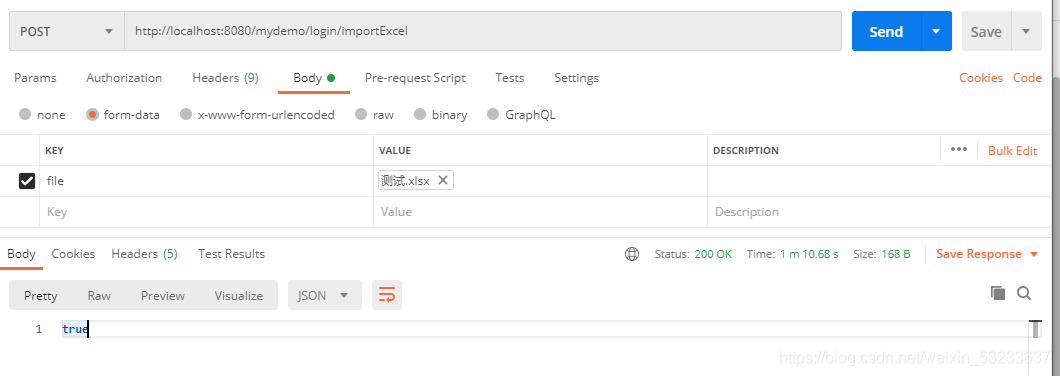The width and height of the screenshot is (1060, 376).
Task: Click the request URL field
Action: click(x=483, y=31)
